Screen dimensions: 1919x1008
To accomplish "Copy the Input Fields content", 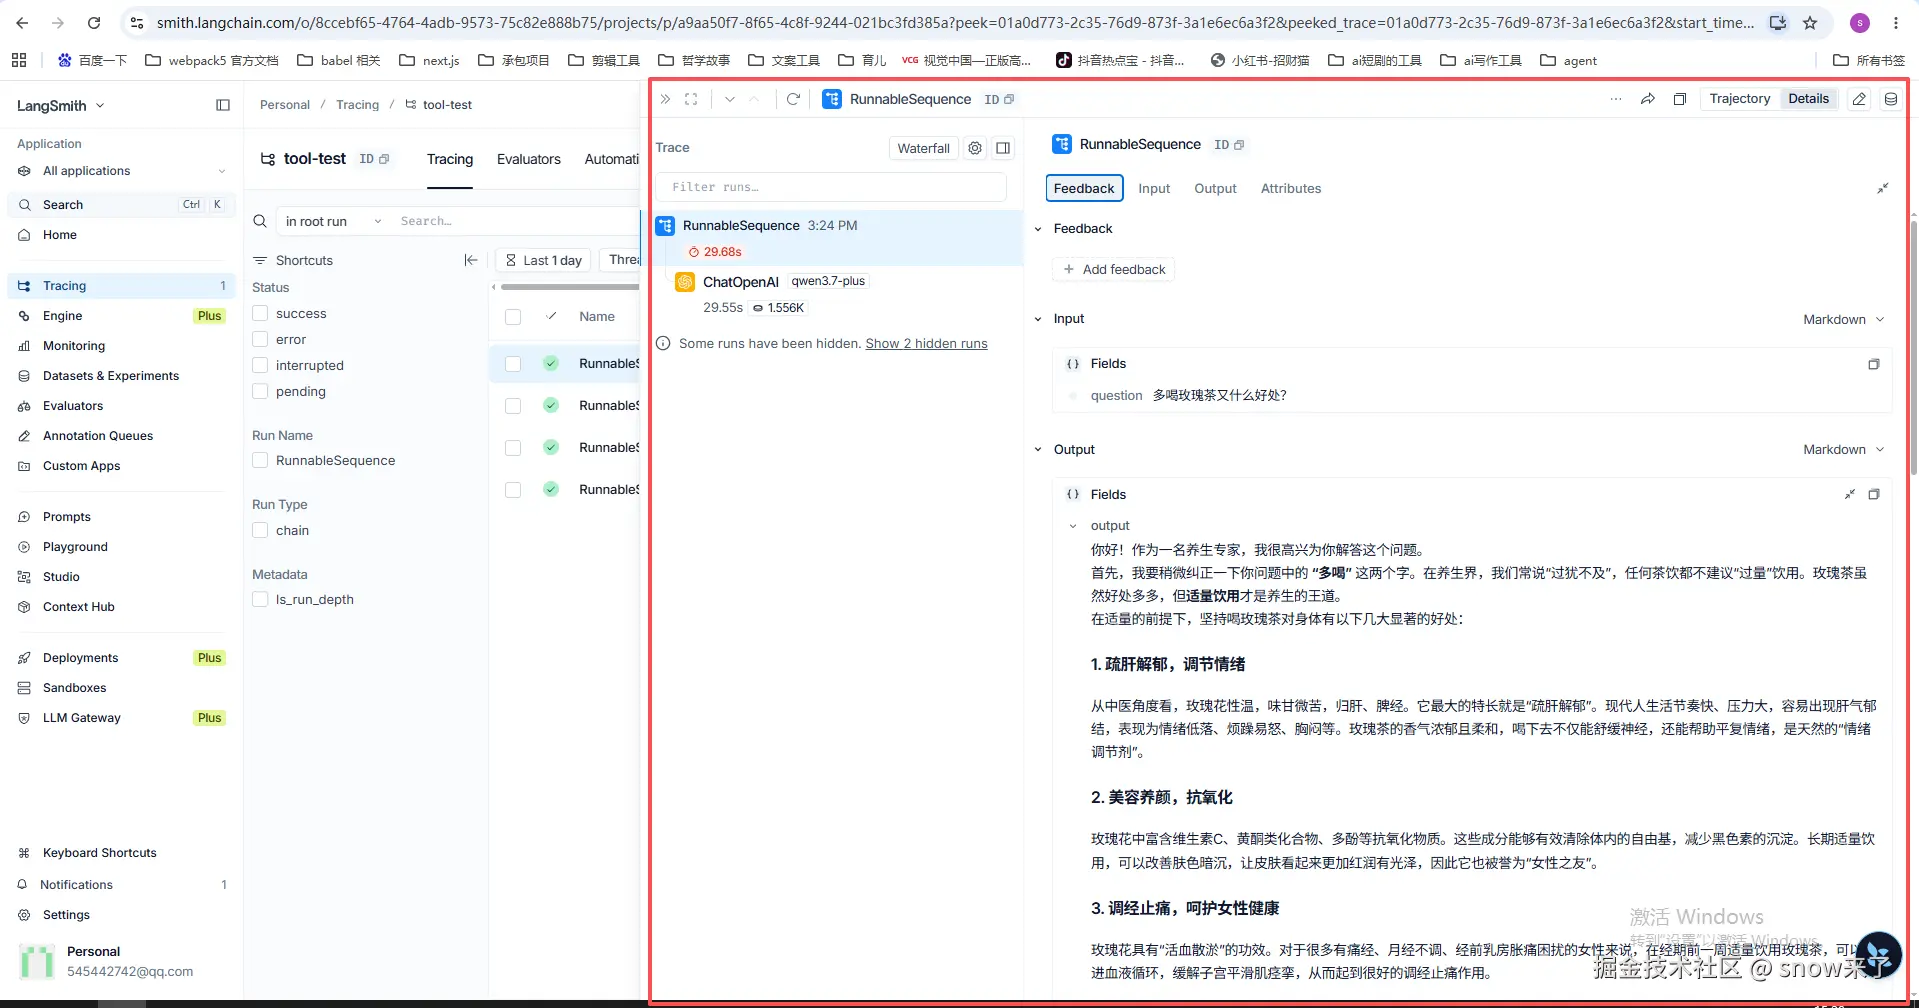I will click(1874, 364).
